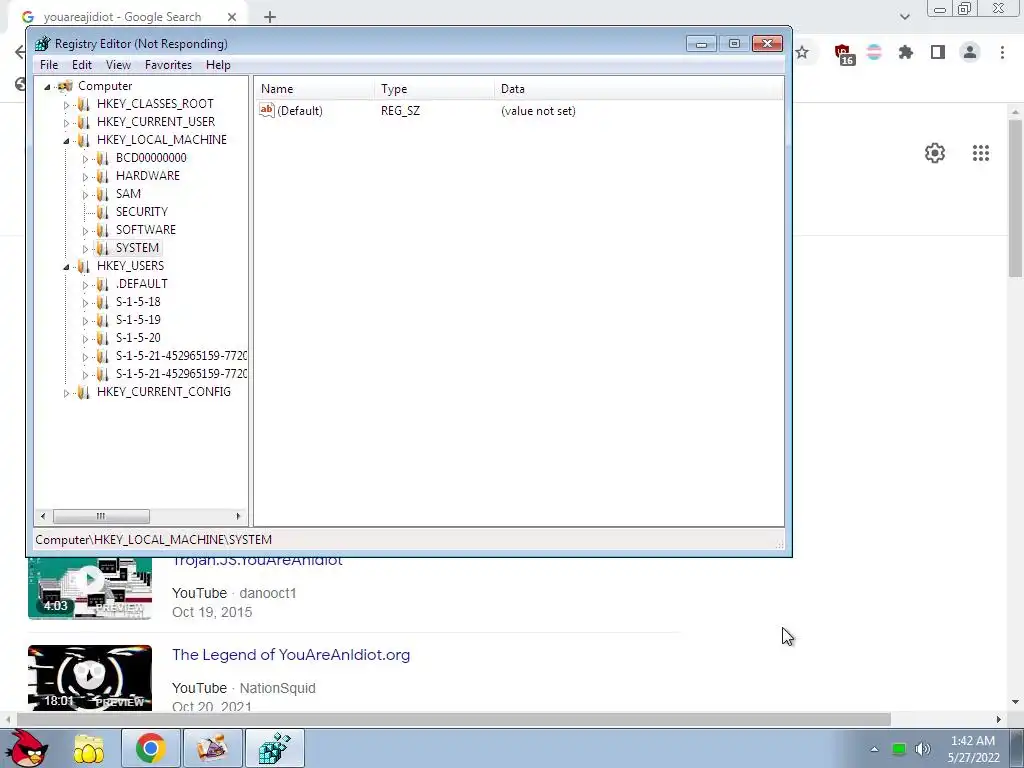Open the Google apps grid
The width and height of the screenshot is (1024, 768).
coord(981,153)
